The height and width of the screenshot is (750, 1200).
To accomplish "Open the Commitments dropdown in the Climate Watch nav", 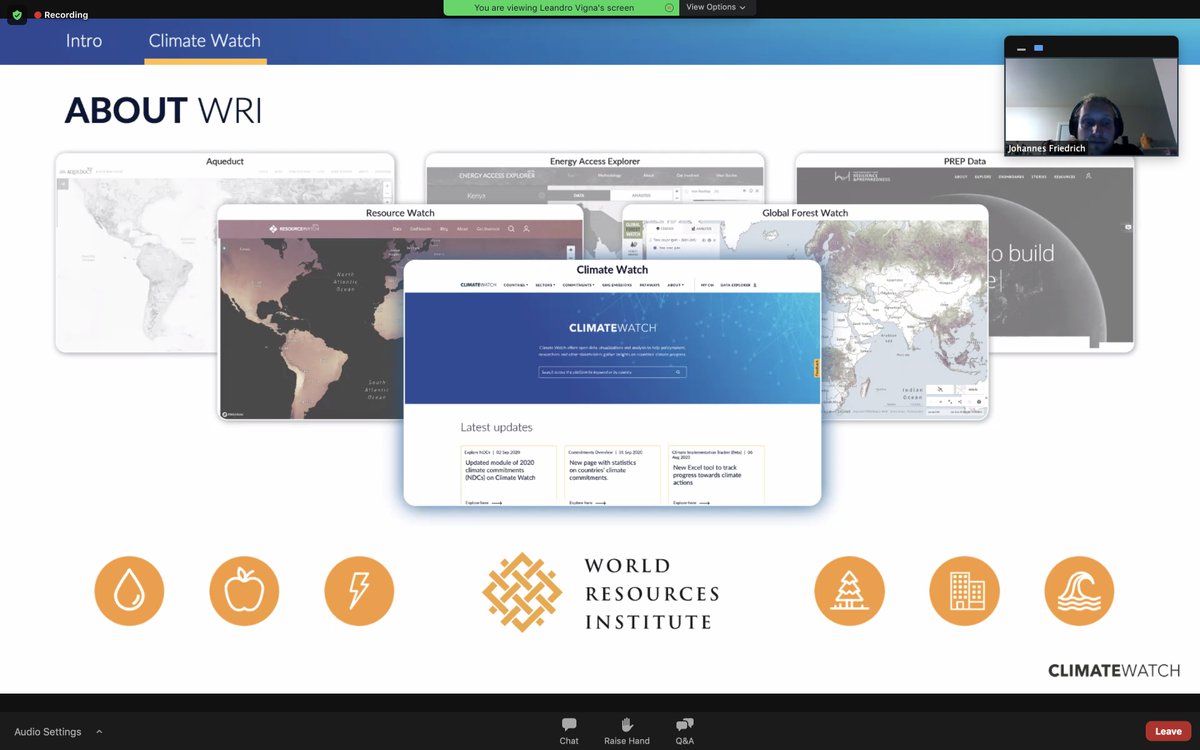I will (578, 285).
